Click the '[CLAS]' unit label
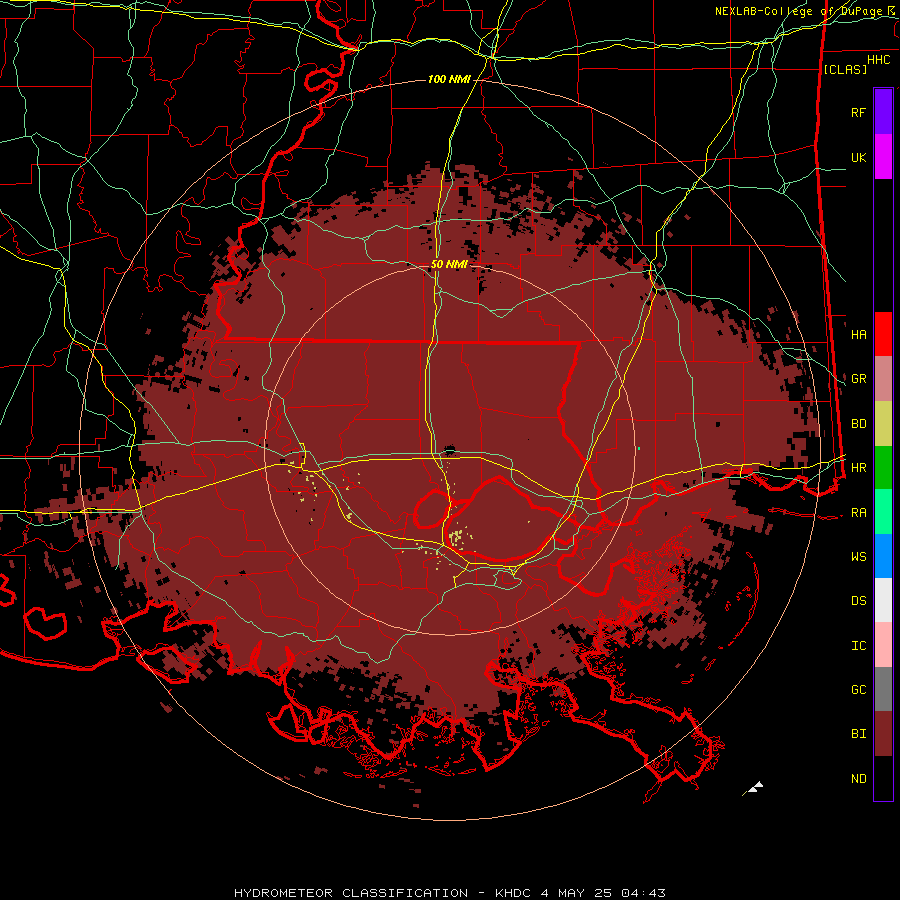This screenshot has height=900, width=900. pyautogui.click(x=845, y=69)
